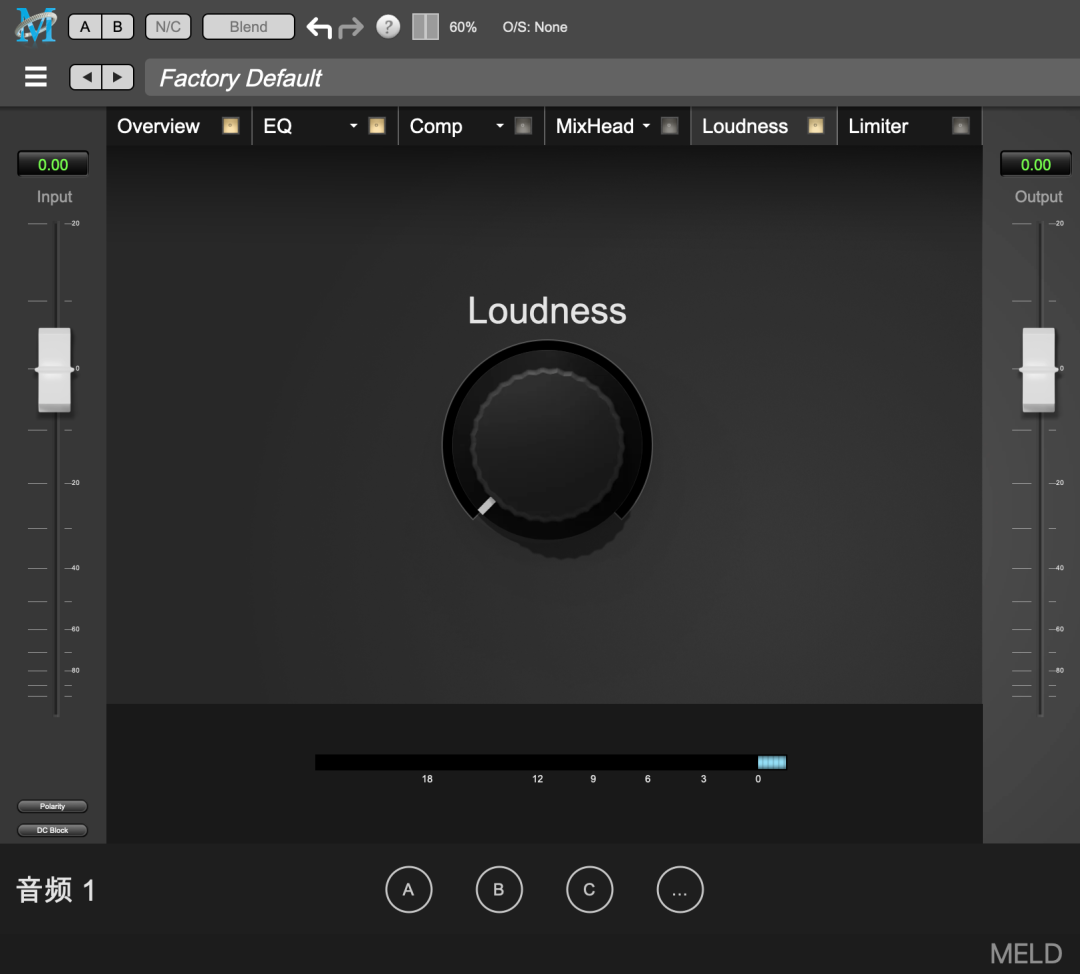Viewport: 1080px width, 974px height.
Task: Open the 60% zoom setting
Action: point(463,28)
